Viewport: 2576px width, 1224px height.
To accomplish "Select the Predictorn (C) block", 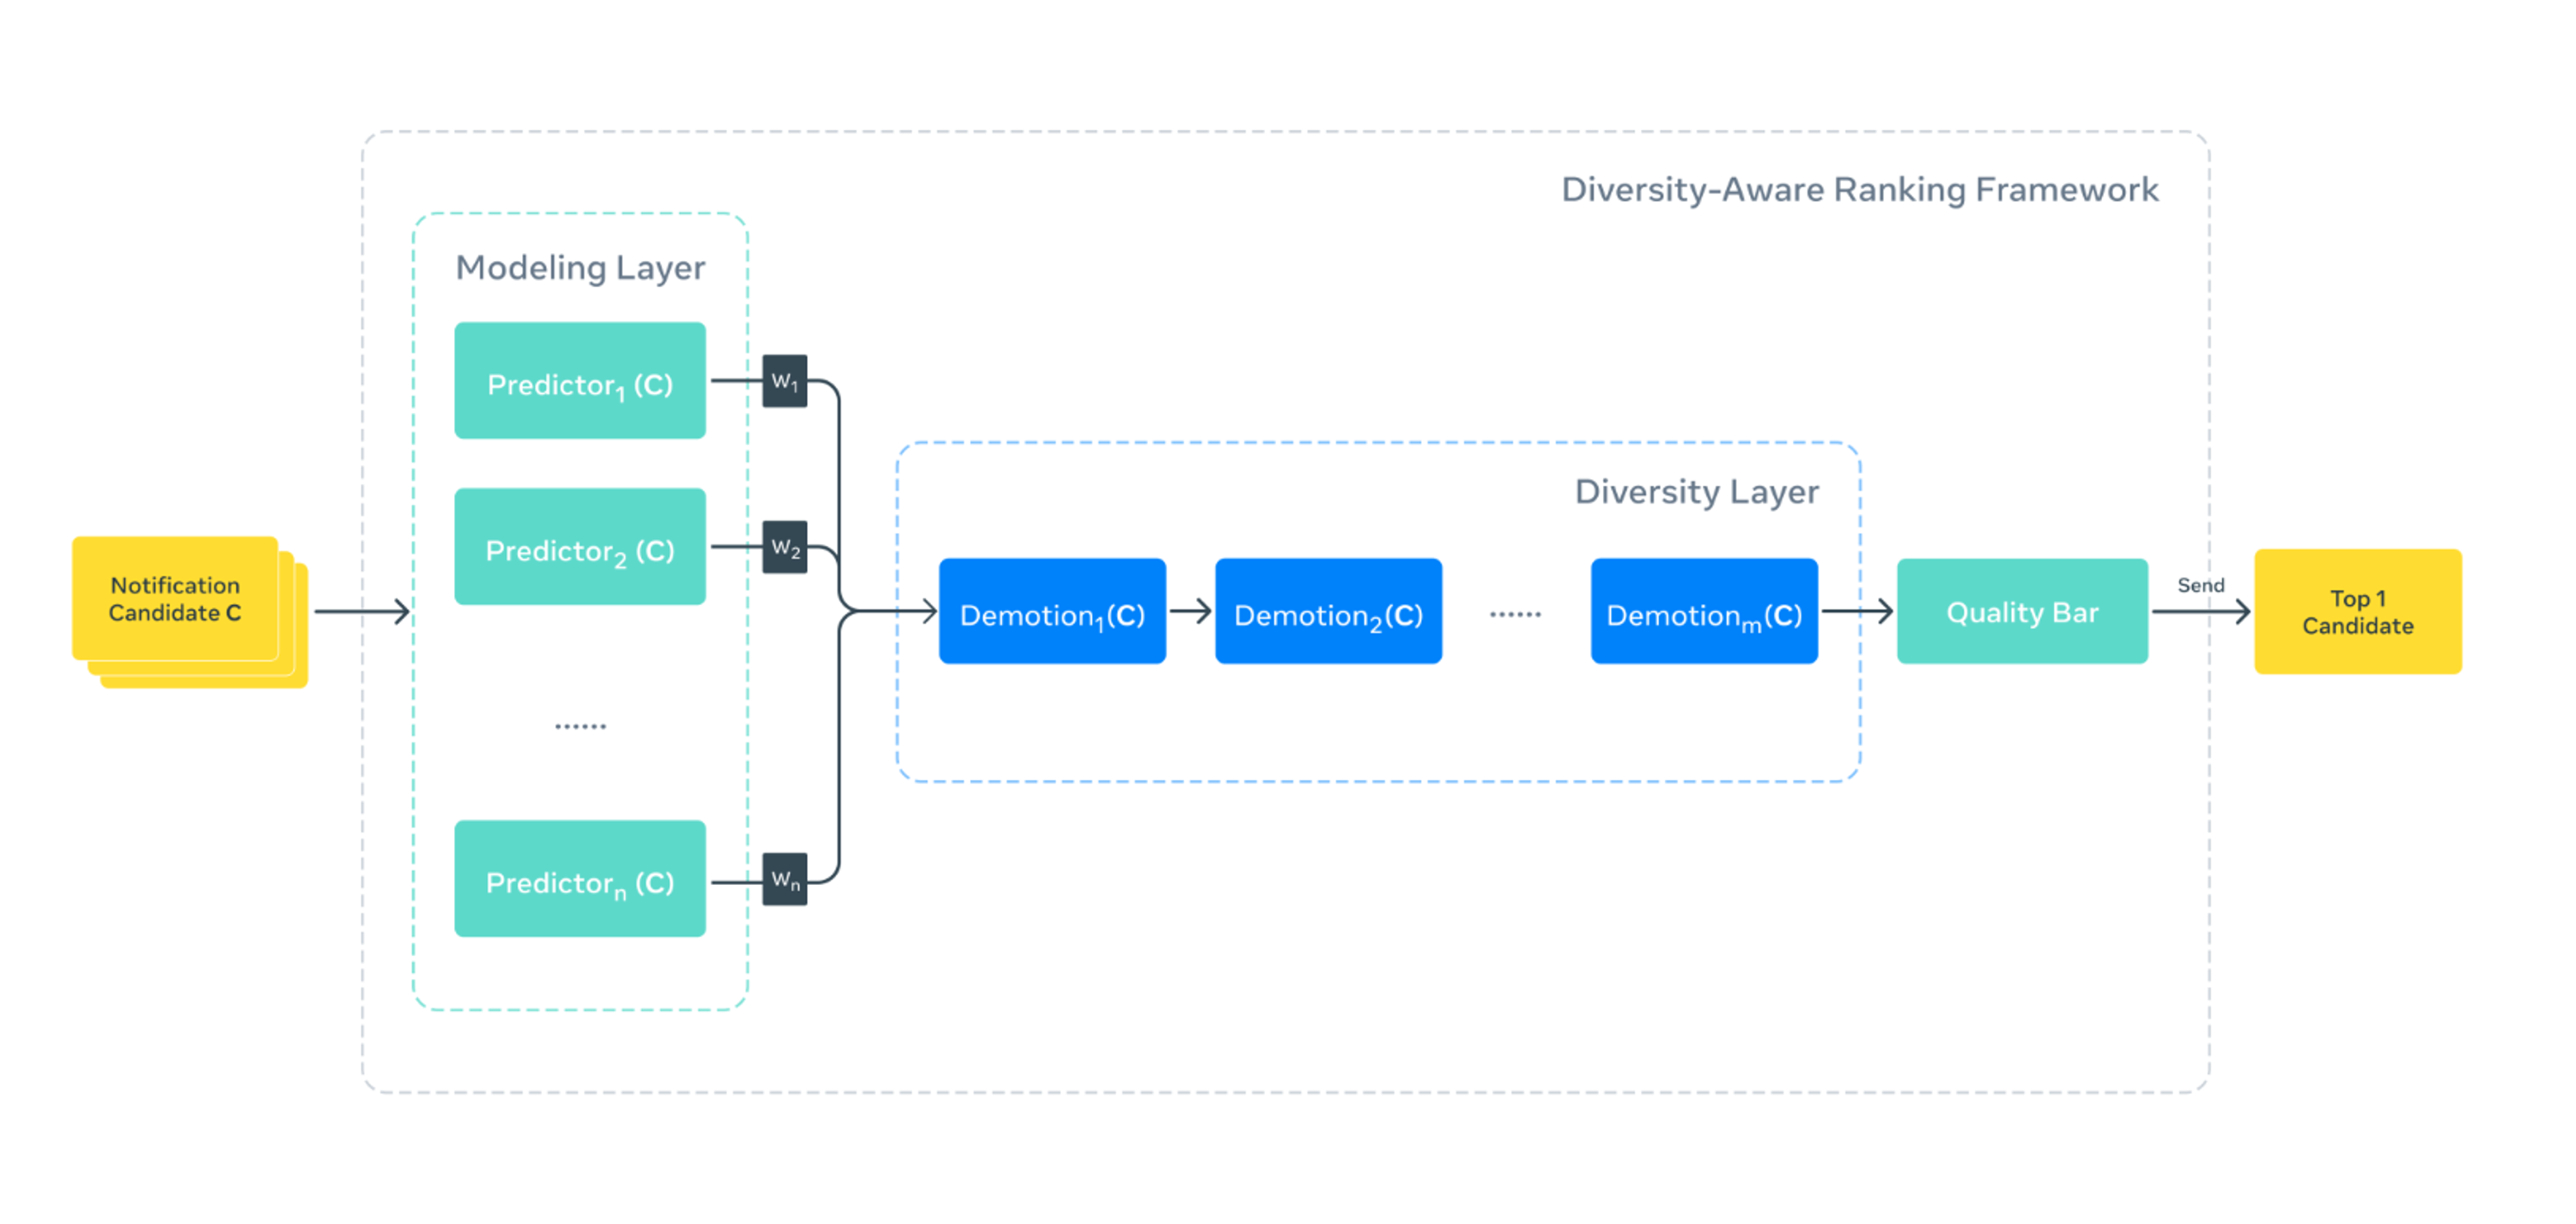I will [x=579, y=879].
